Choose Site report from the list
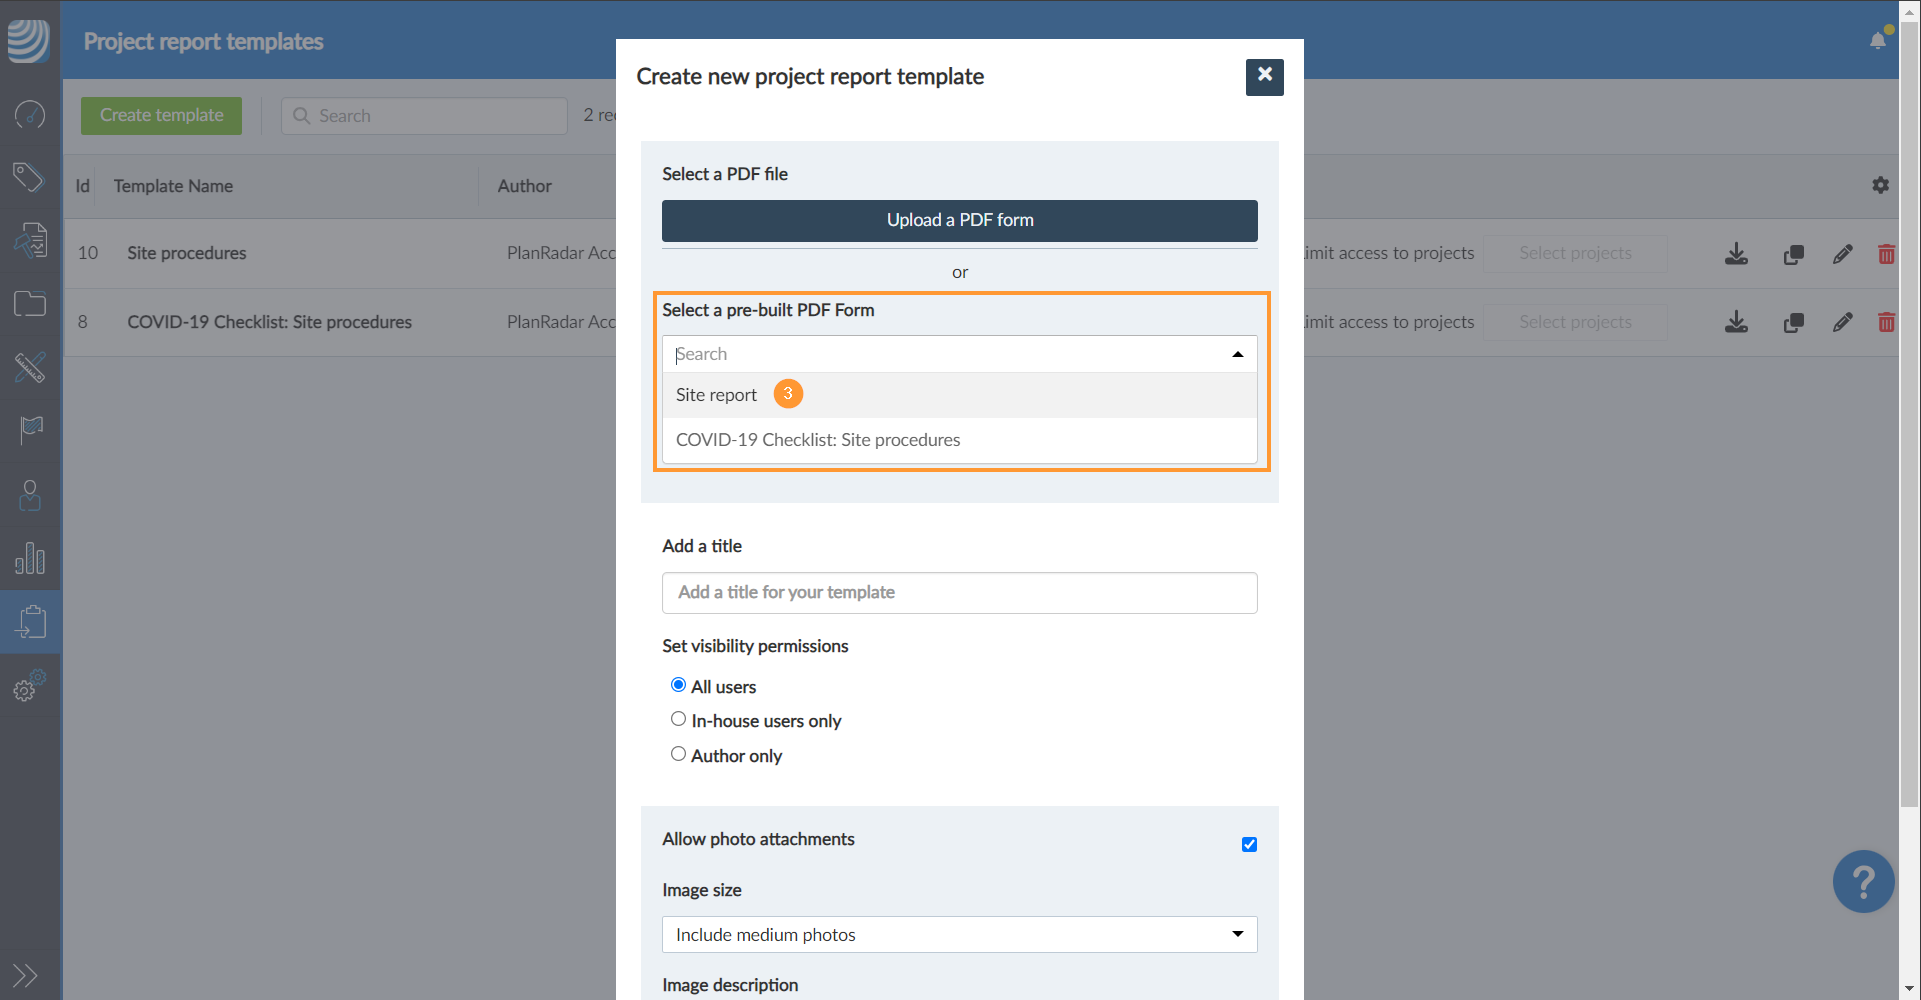This screenshot has width=1921, height=1000. (717, 395)
